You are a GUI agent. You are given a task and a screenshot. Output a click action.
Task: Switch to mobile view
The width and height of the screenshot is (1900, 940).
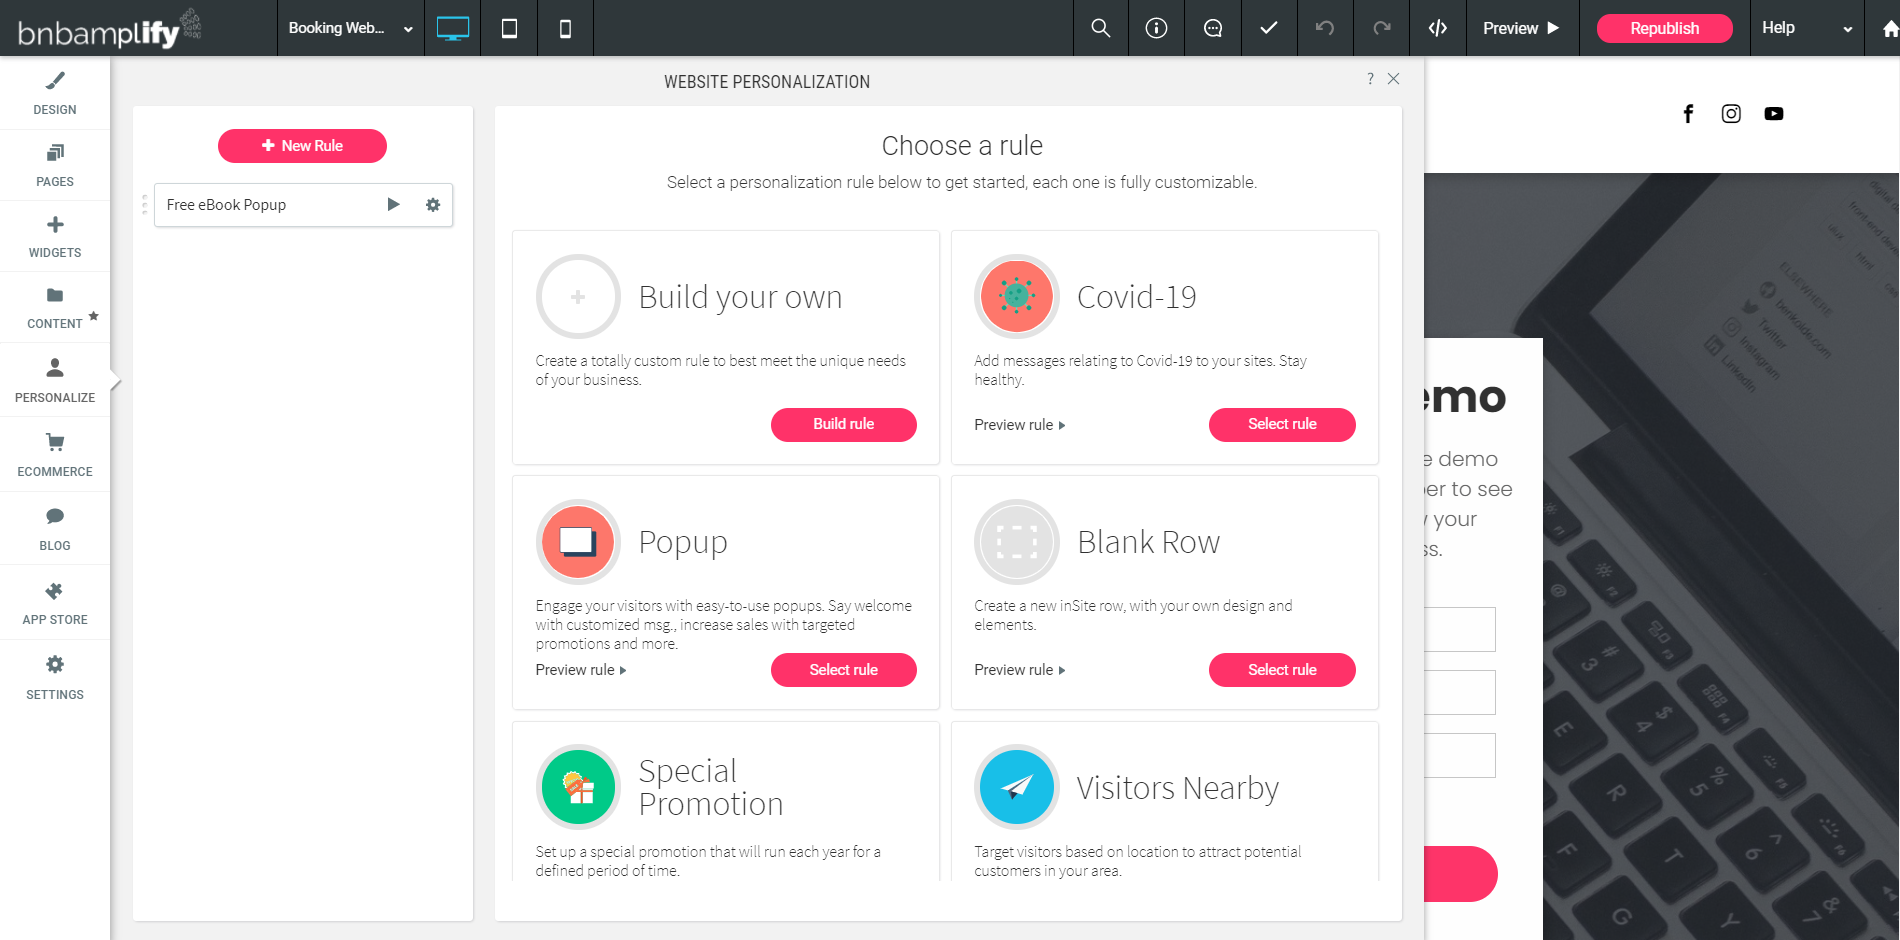[565, 28]
